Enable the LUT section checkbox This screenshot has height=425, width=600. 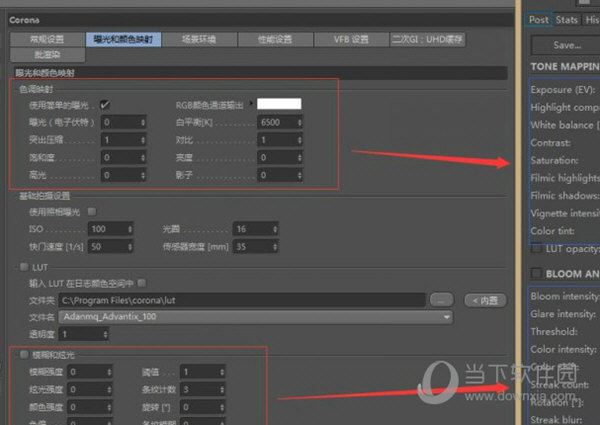(x=24, y=267)
